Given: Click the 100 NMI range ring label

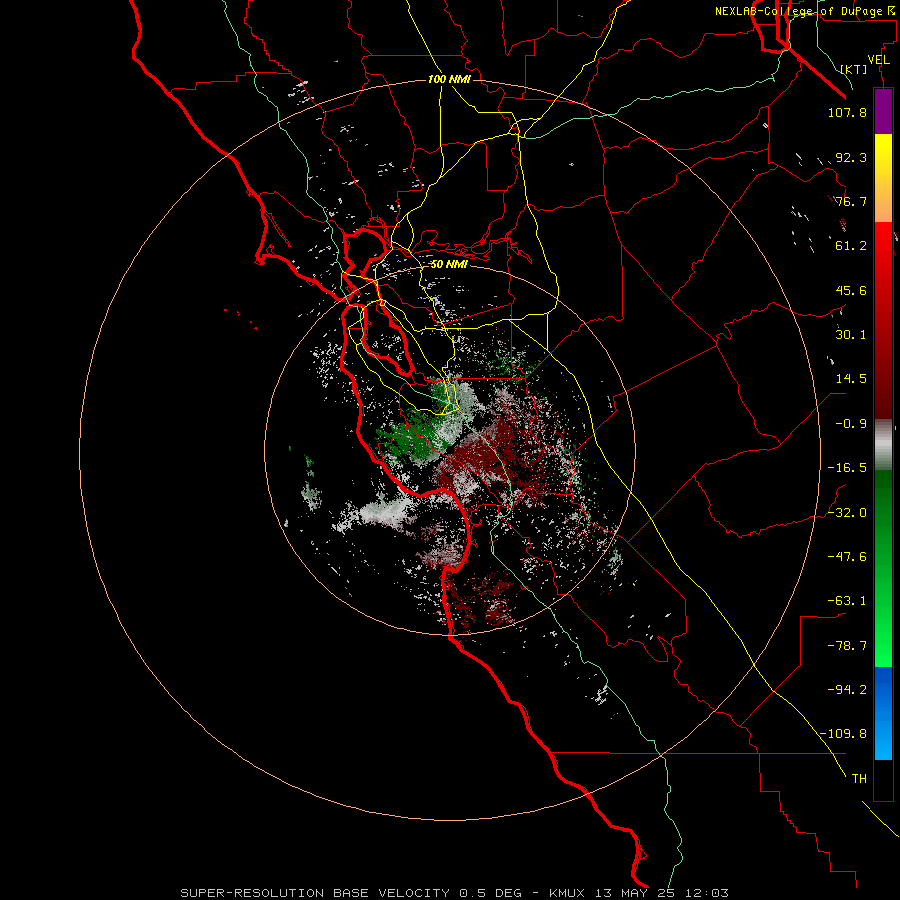Looking at the screenshot, I should 449,79.
